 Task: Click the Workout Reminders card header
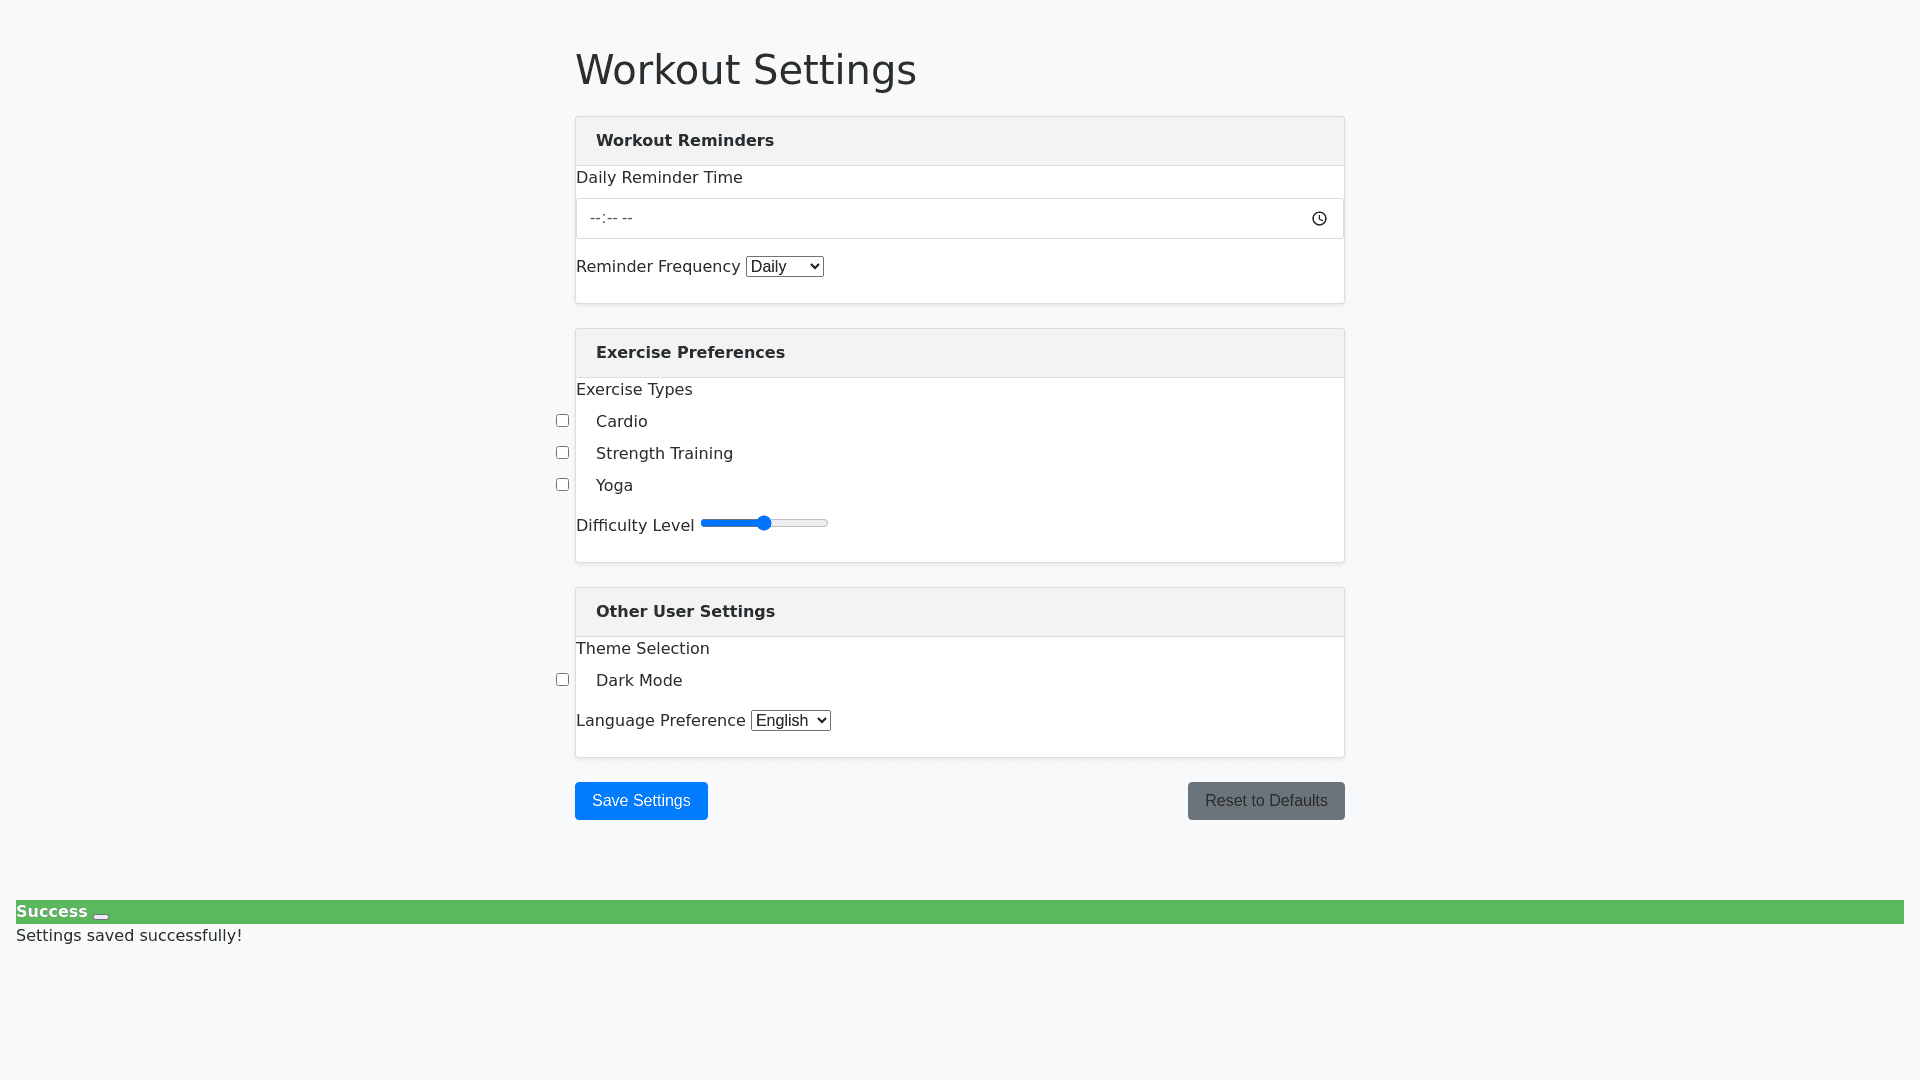684,141
